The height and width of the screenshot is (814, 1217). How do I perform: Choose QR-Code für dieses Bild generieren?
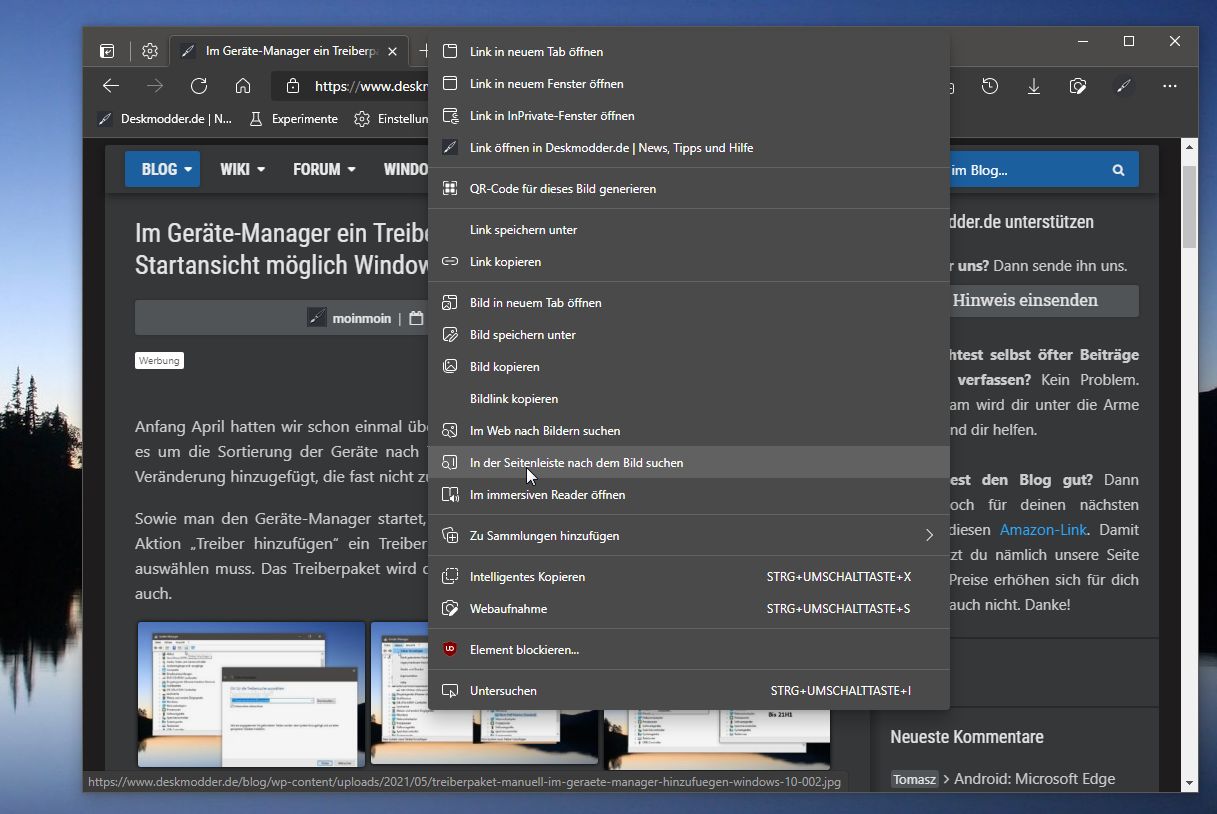(x=688, y=189)
